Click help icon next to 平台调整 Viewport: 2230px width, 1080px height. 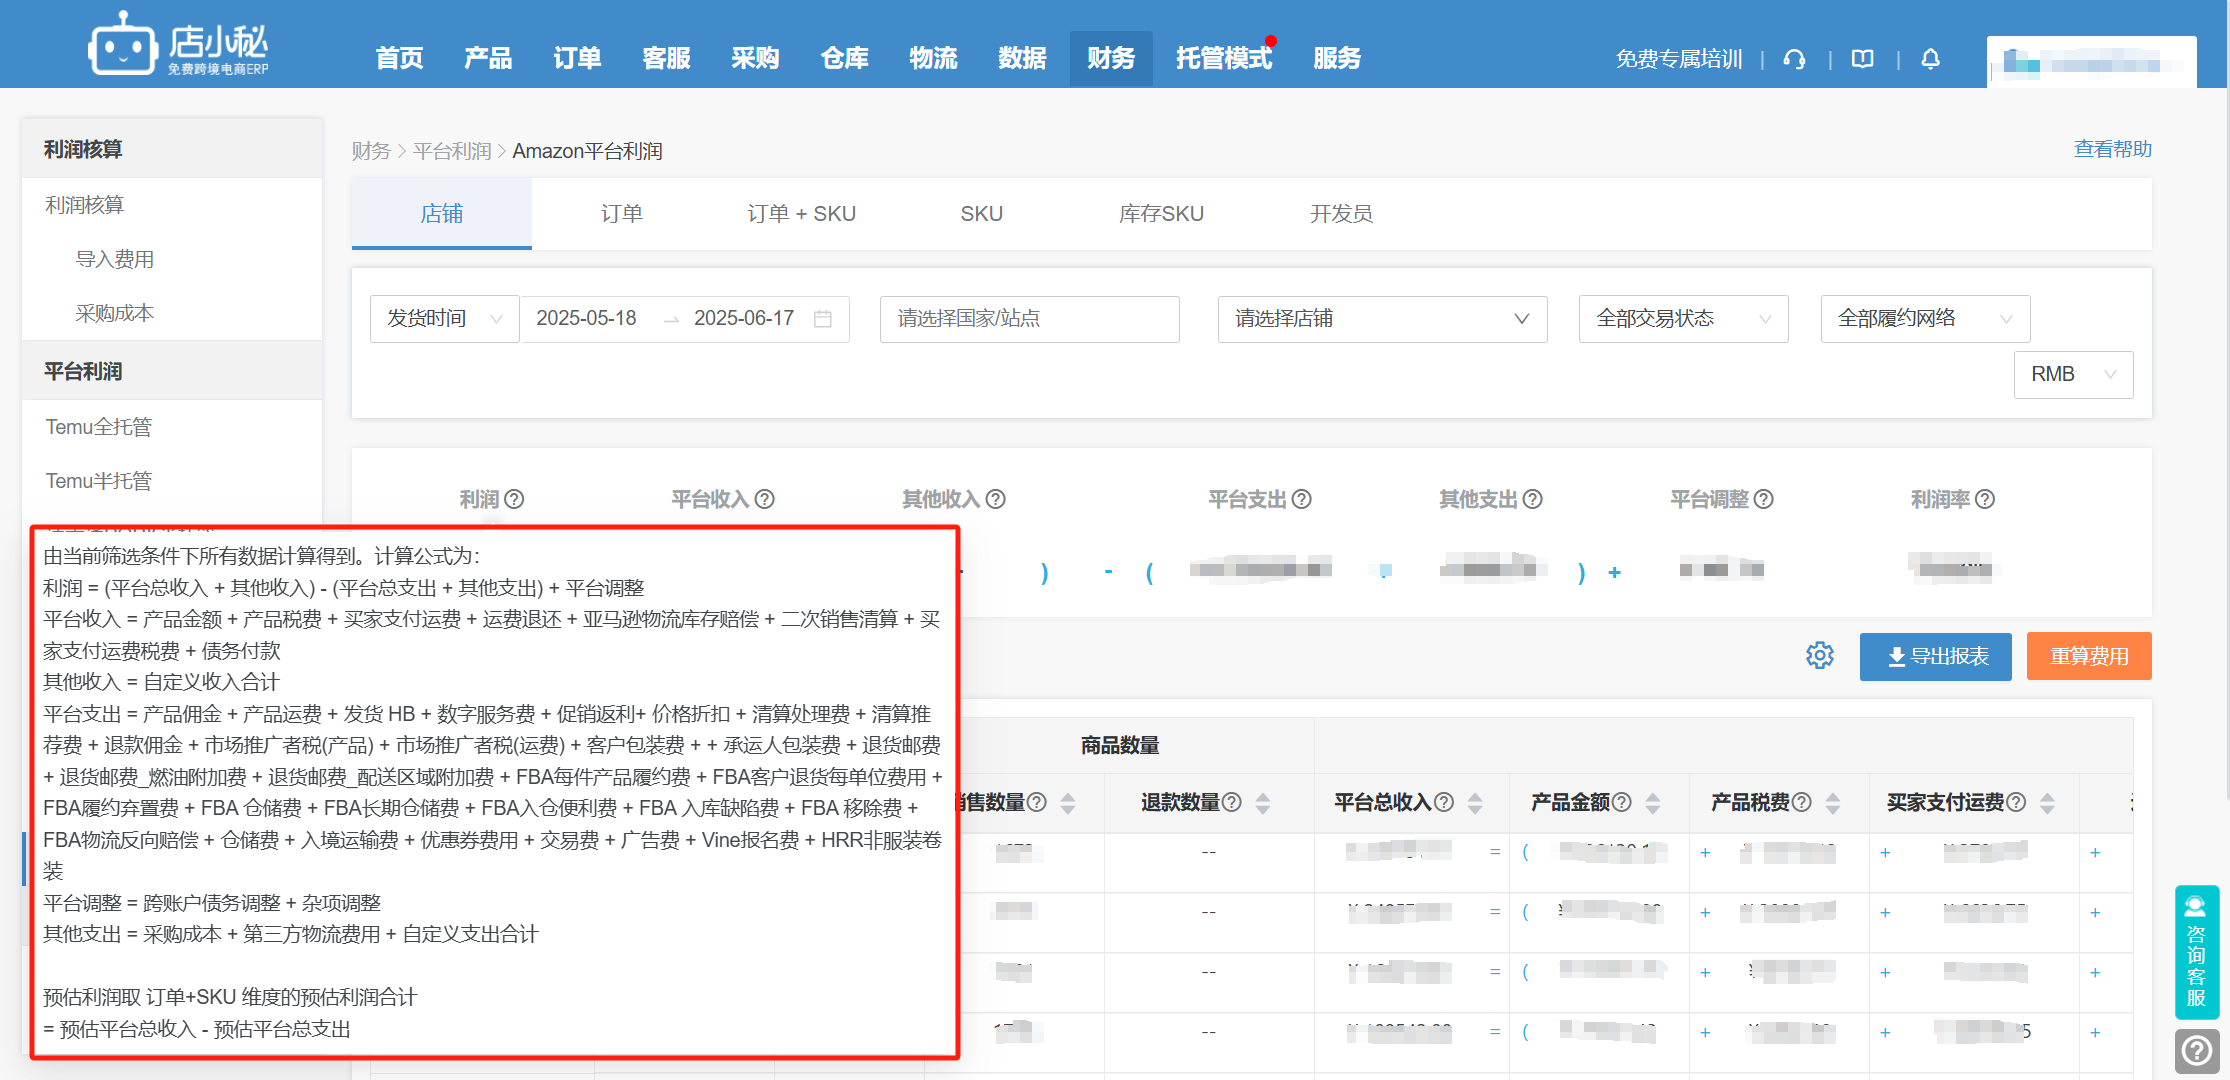[x=1764, y=499]
